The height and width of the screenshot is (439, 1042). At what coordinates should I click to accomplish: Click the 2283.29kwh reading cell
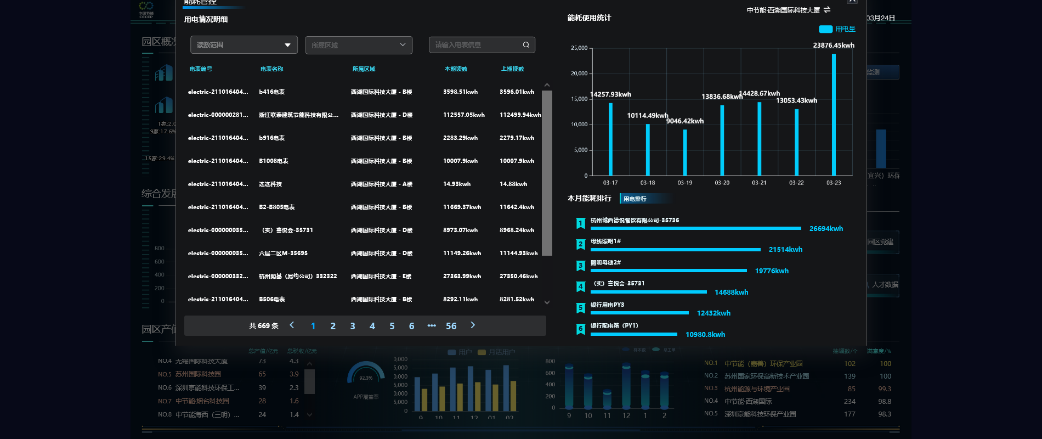point(460,138)
